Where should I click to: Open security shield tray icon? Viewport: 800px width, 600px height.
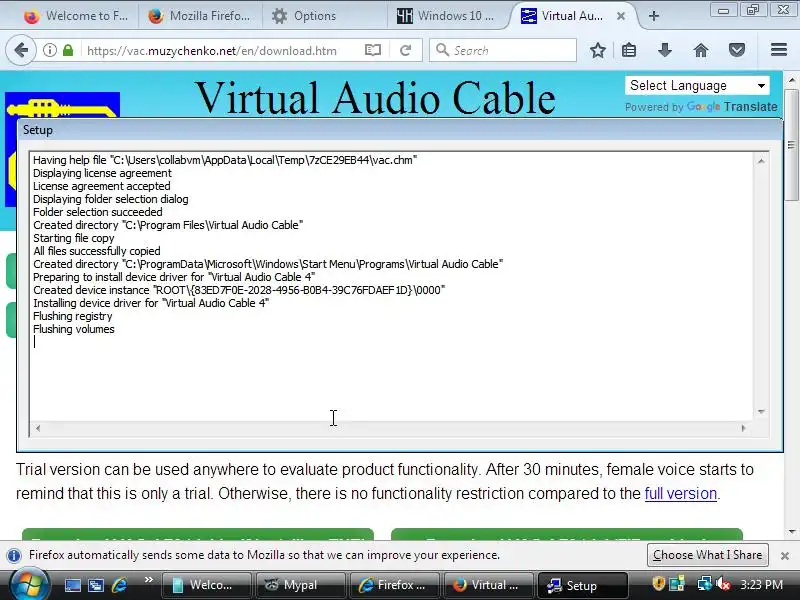tap(658, 584)
